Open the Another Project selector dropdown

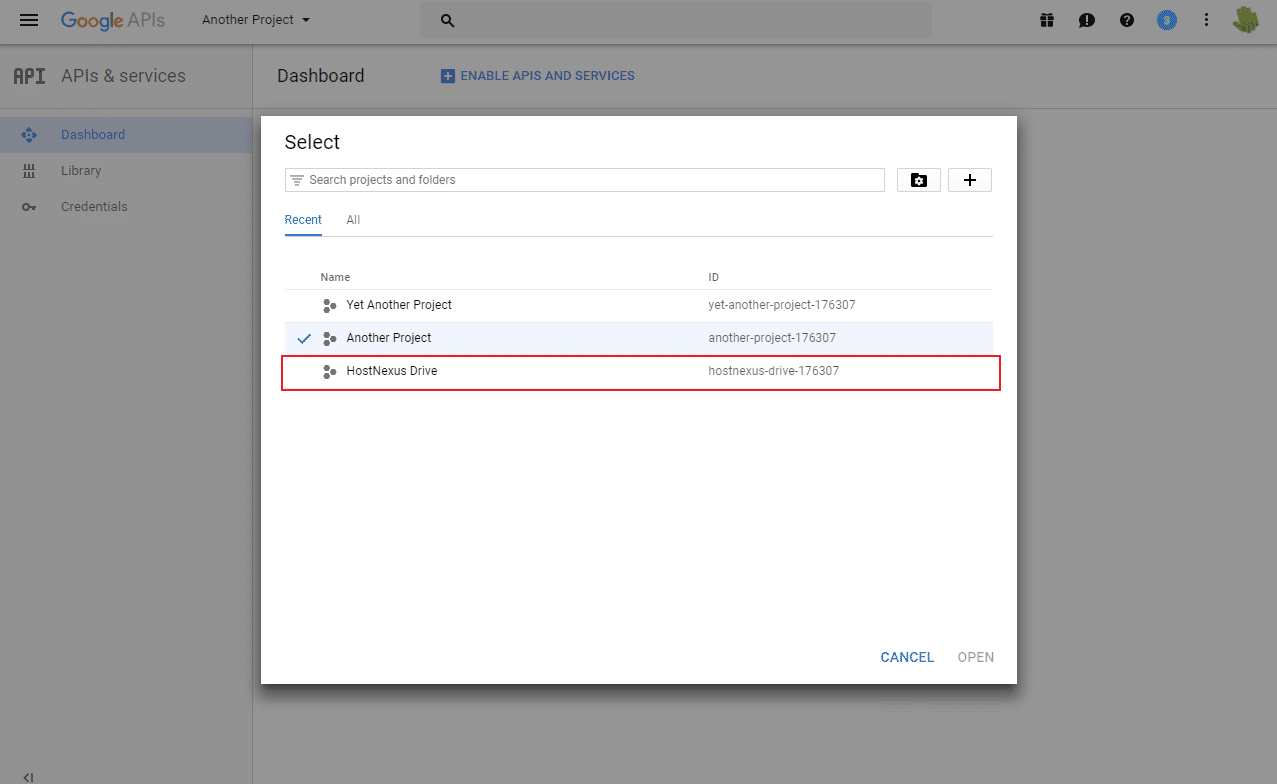(256, 20)
